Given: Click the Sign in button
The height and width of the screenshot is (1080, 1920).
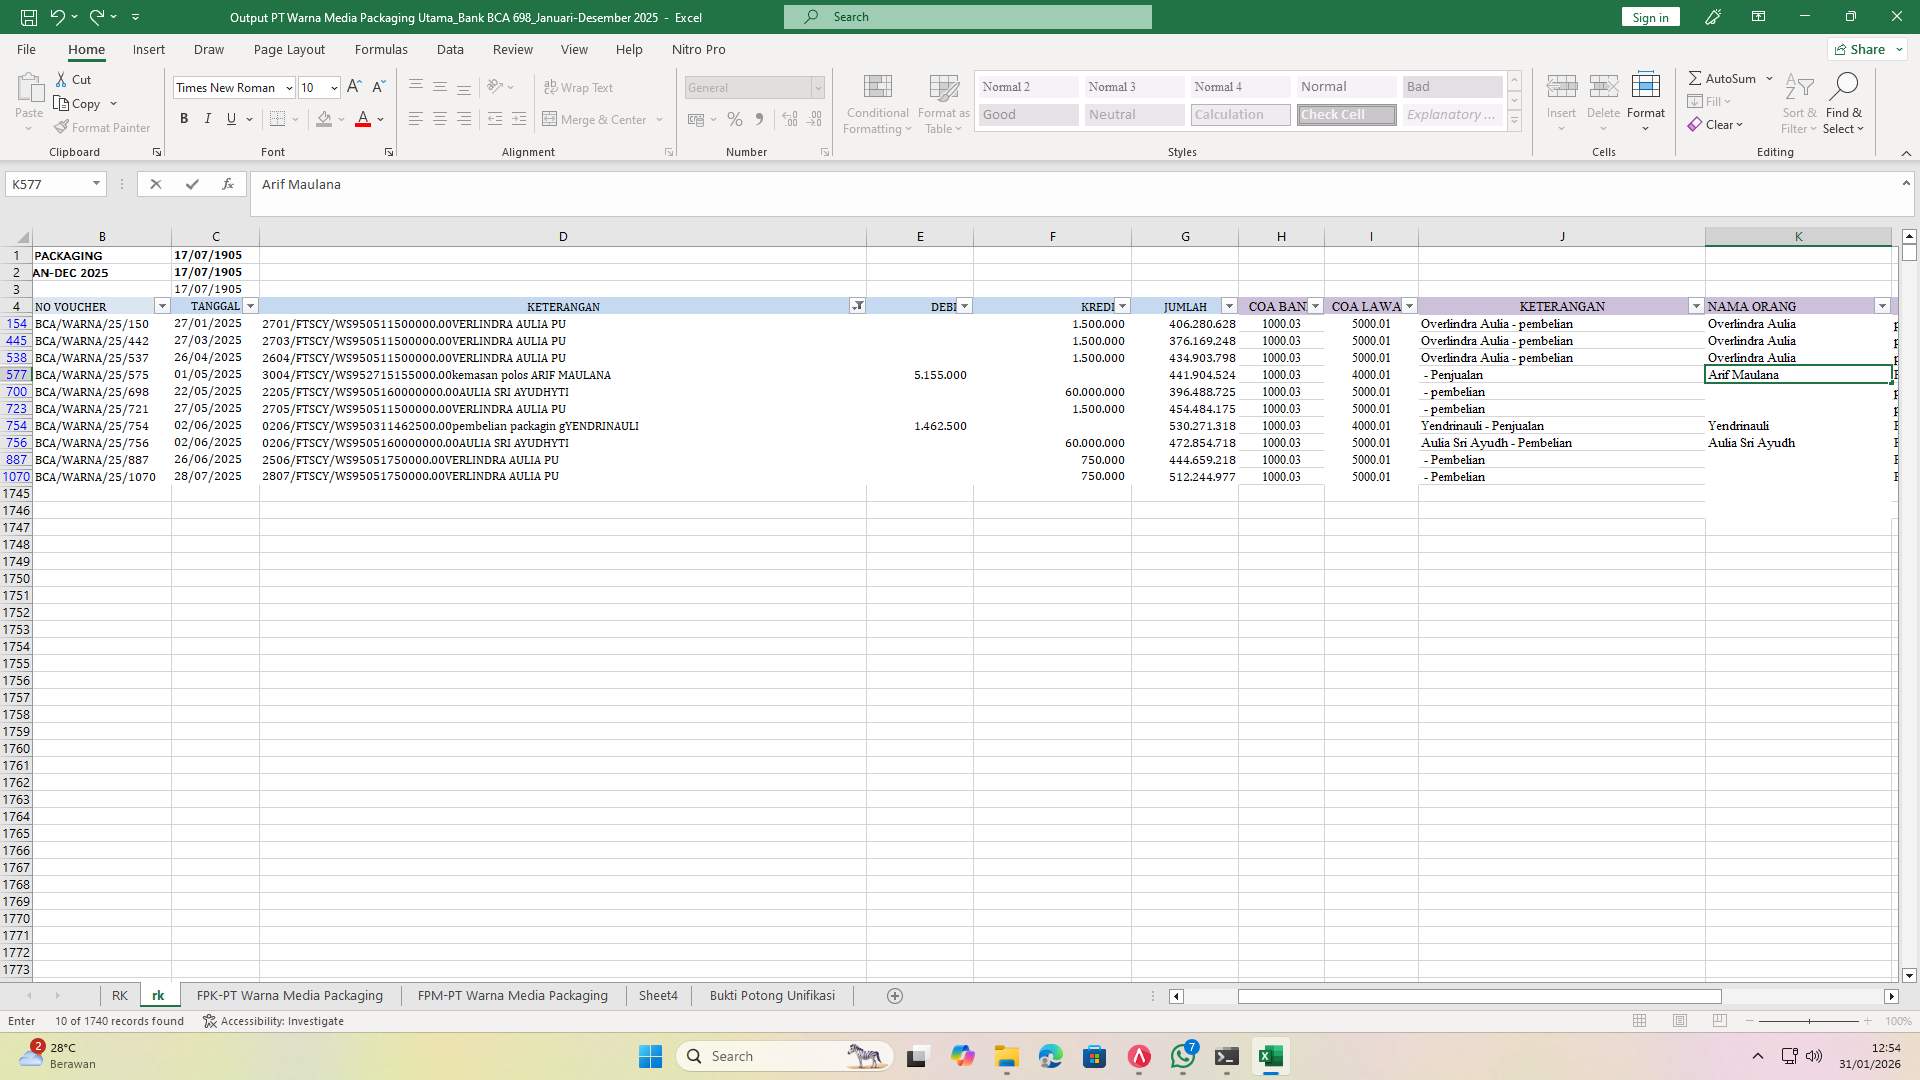Looking at the screenshot, I should click(x=1649, y=17).
